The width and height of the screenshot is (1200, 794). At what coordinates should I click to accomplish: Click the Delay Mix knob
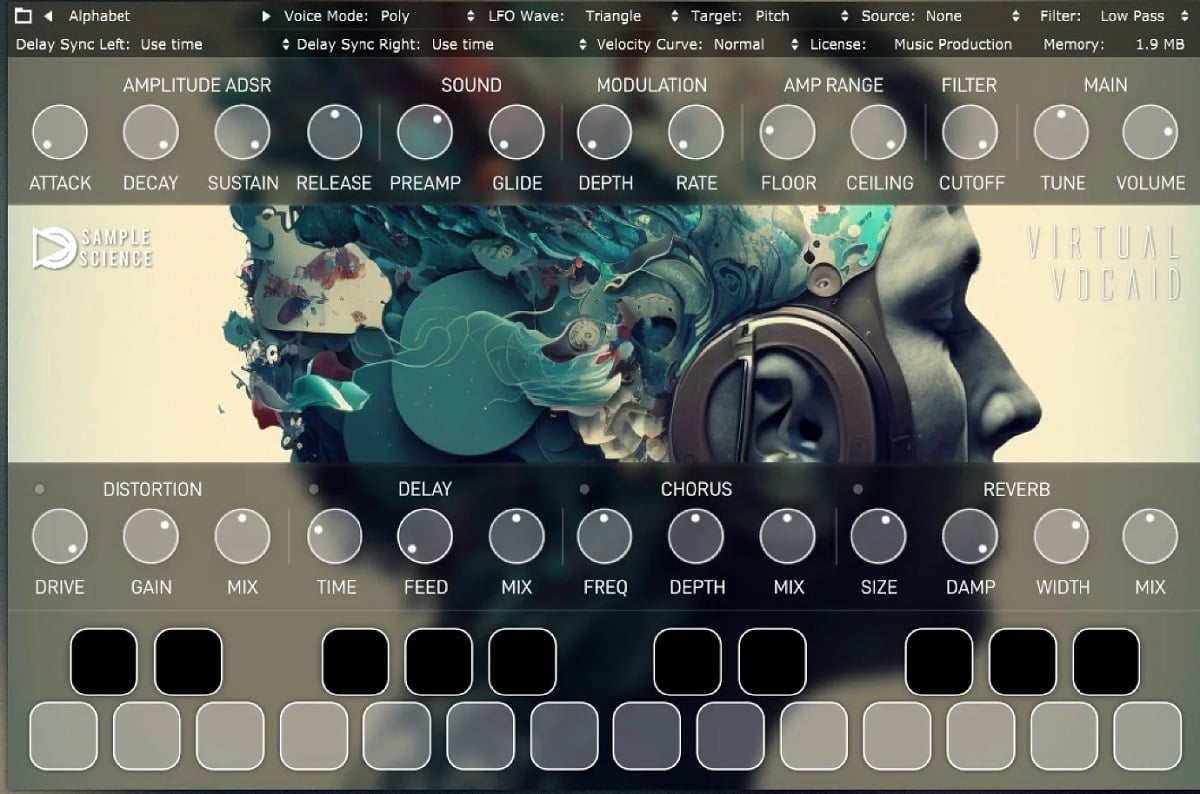click(517, 536)
